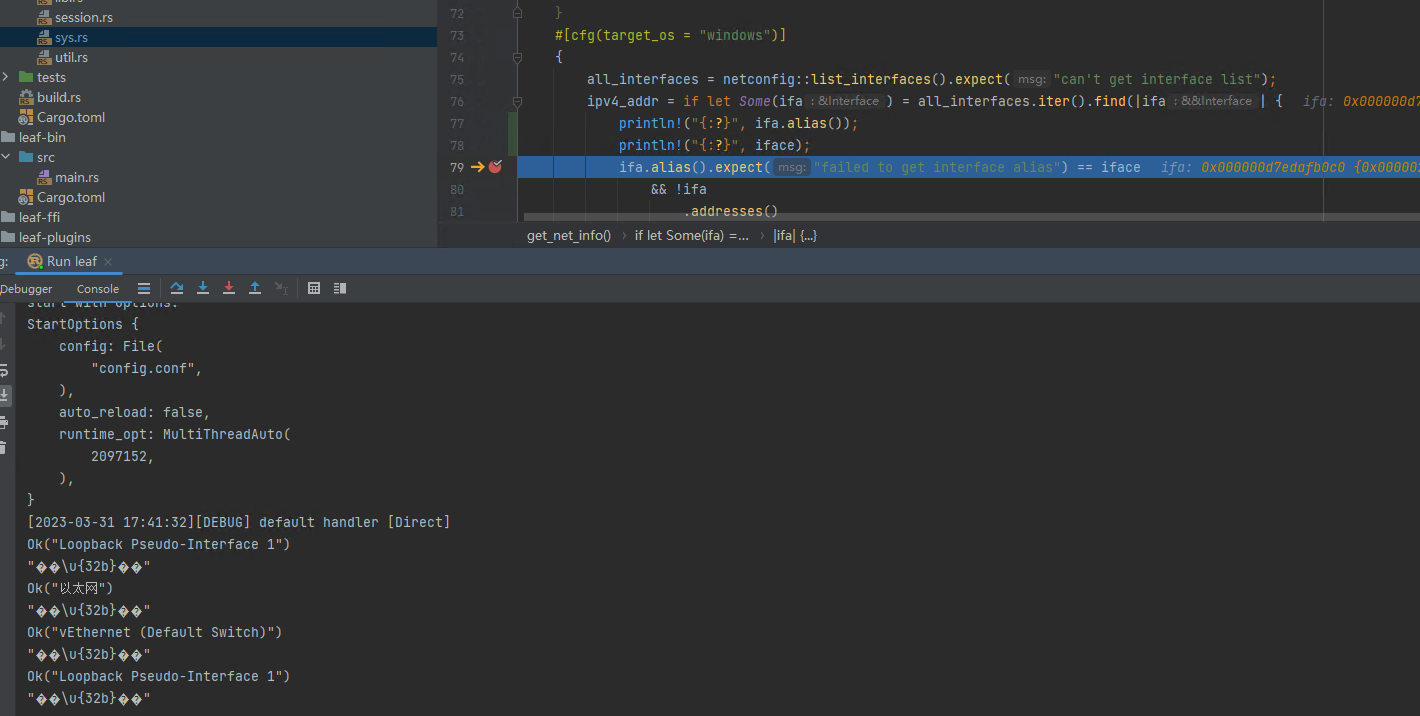Click '#[cfg(target_os = "windows")]' attribute line

point(671,35)
